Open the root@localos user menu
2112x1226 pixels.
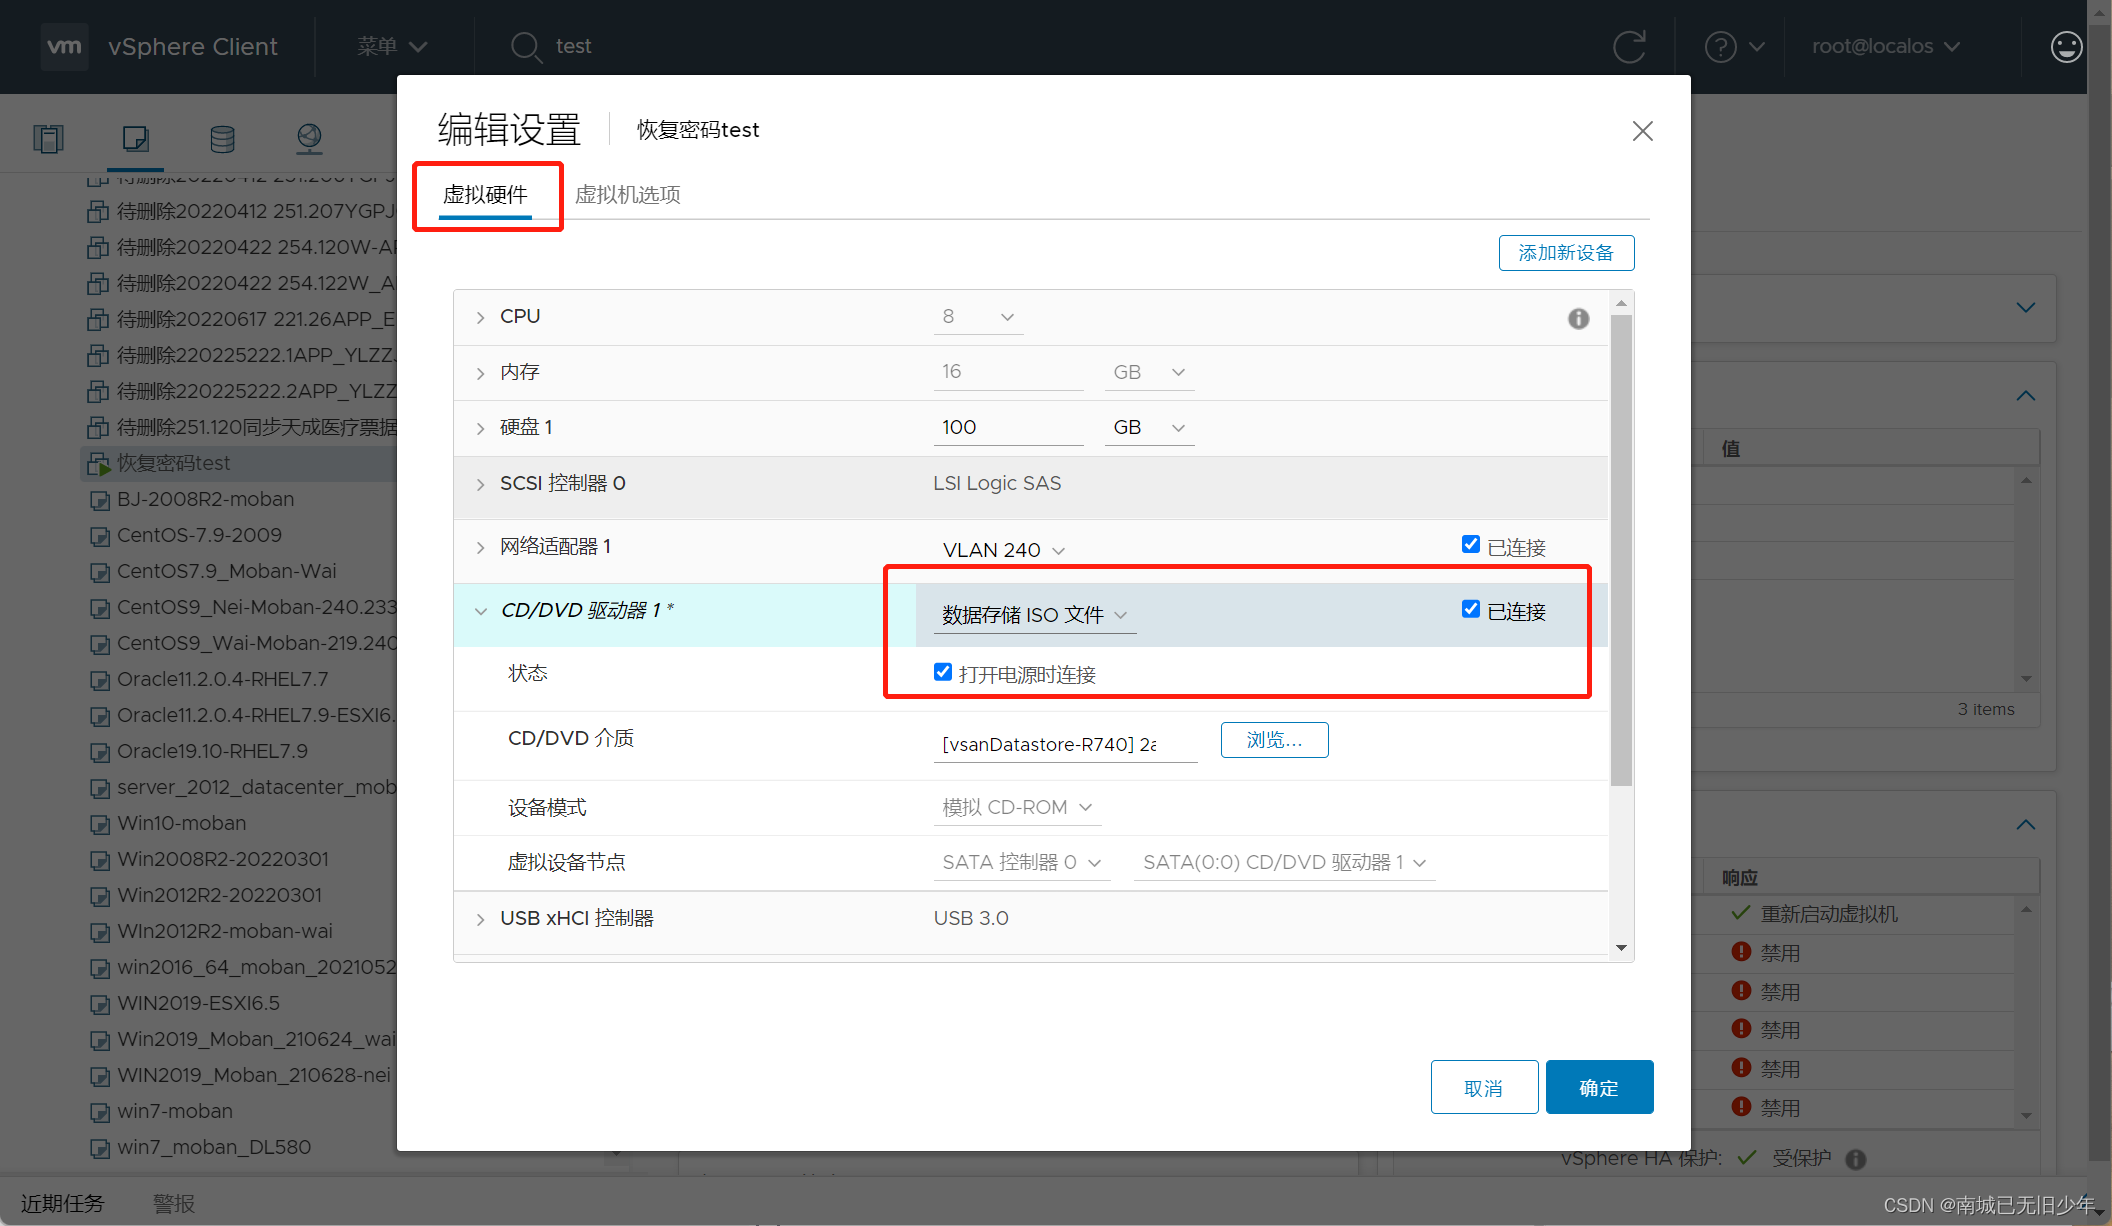tap(1886, 46)
